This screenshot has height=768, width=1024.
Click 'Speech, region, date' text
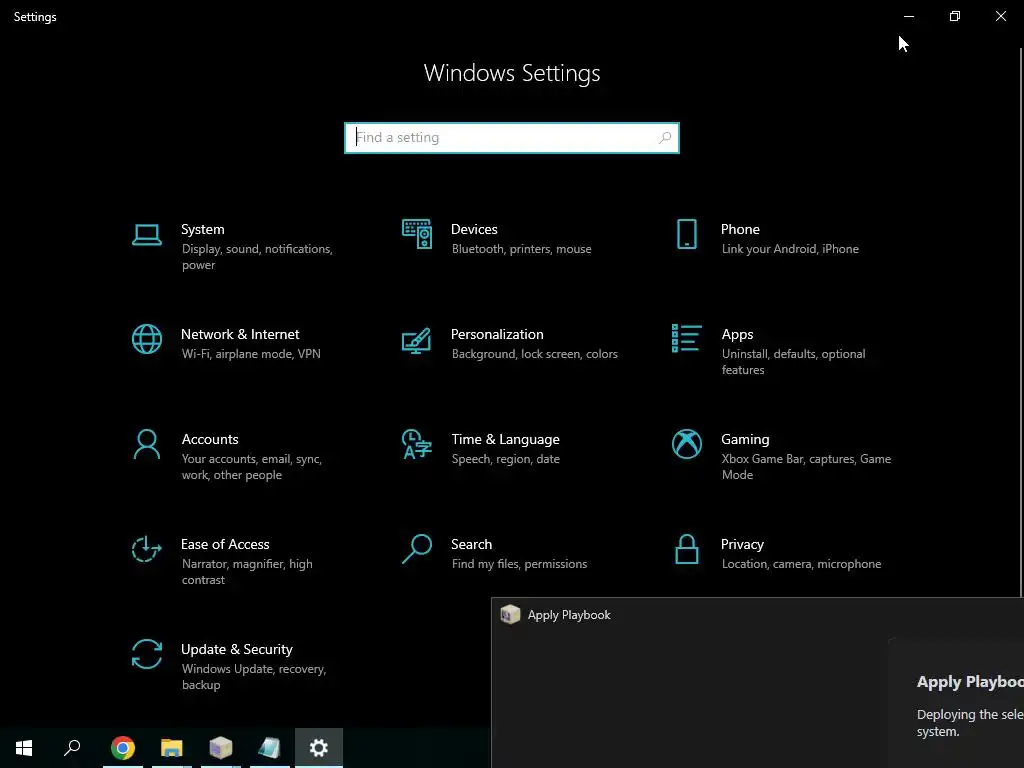click(505, 459)
